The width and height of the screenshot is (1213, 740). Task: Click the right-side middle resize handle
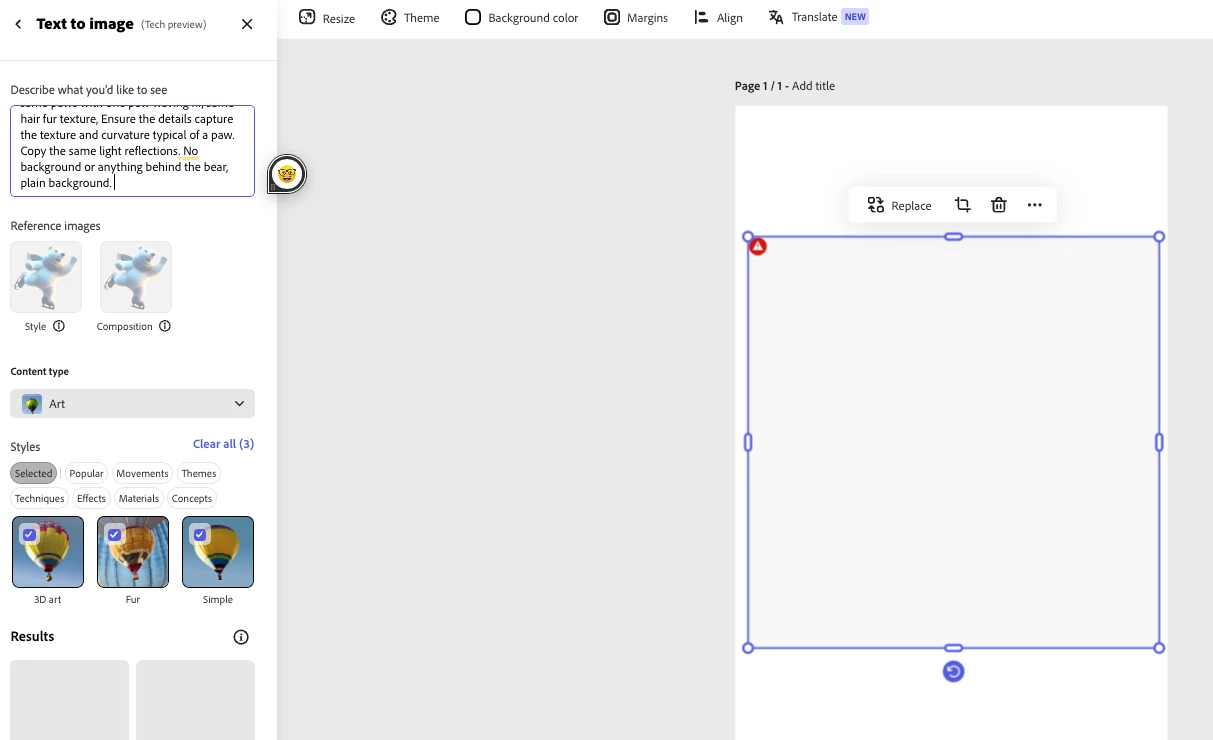[x=1159, y=442]
